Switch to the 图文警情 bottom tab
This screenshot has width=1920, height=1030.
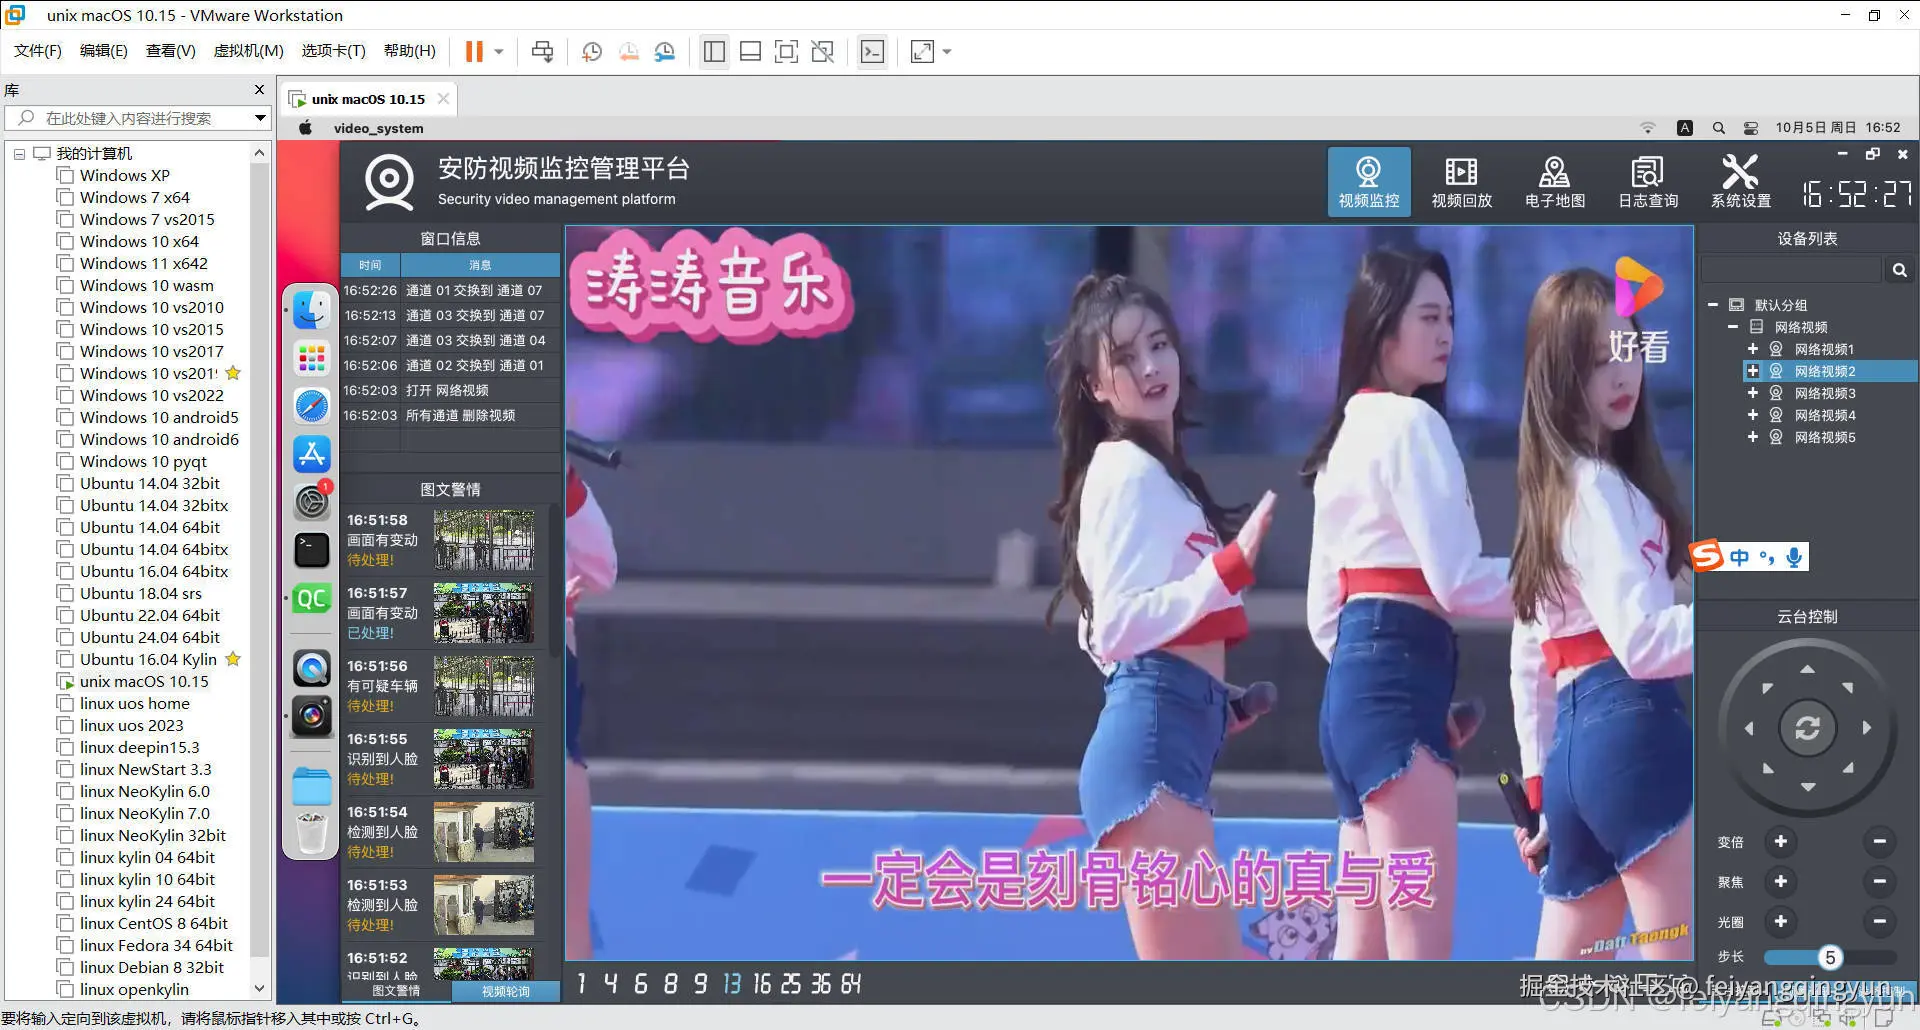pyautogui.click(x=396, y=991)
